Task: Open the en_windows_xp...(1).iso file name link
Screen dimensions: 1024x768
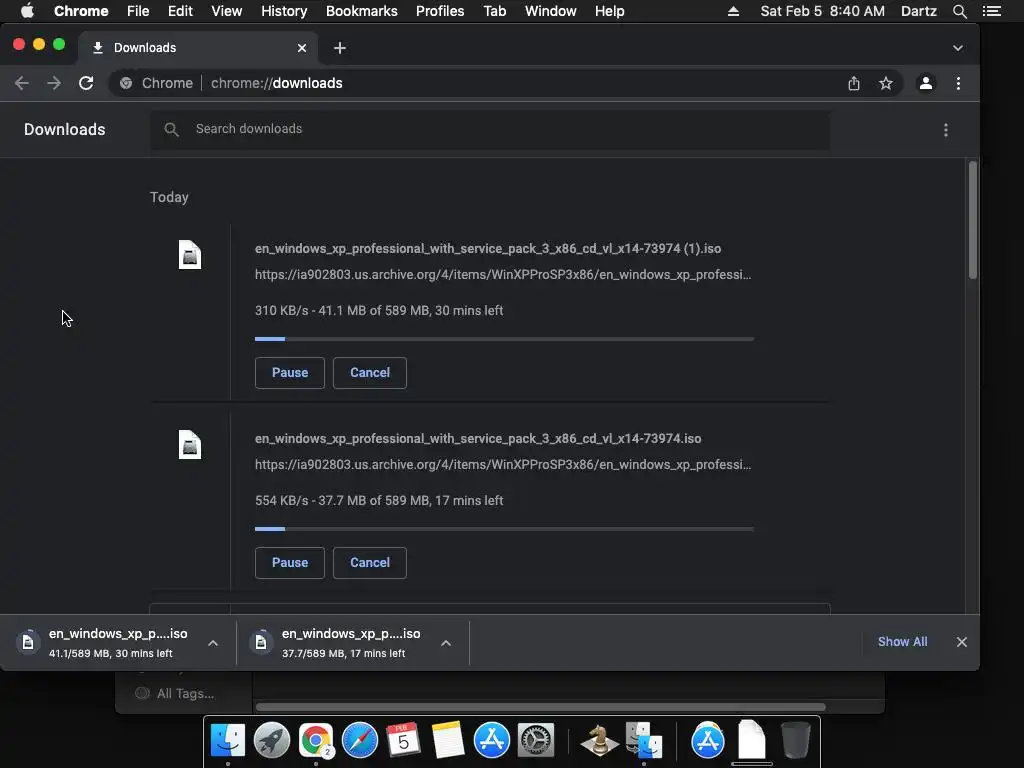Action: [488, 249]
